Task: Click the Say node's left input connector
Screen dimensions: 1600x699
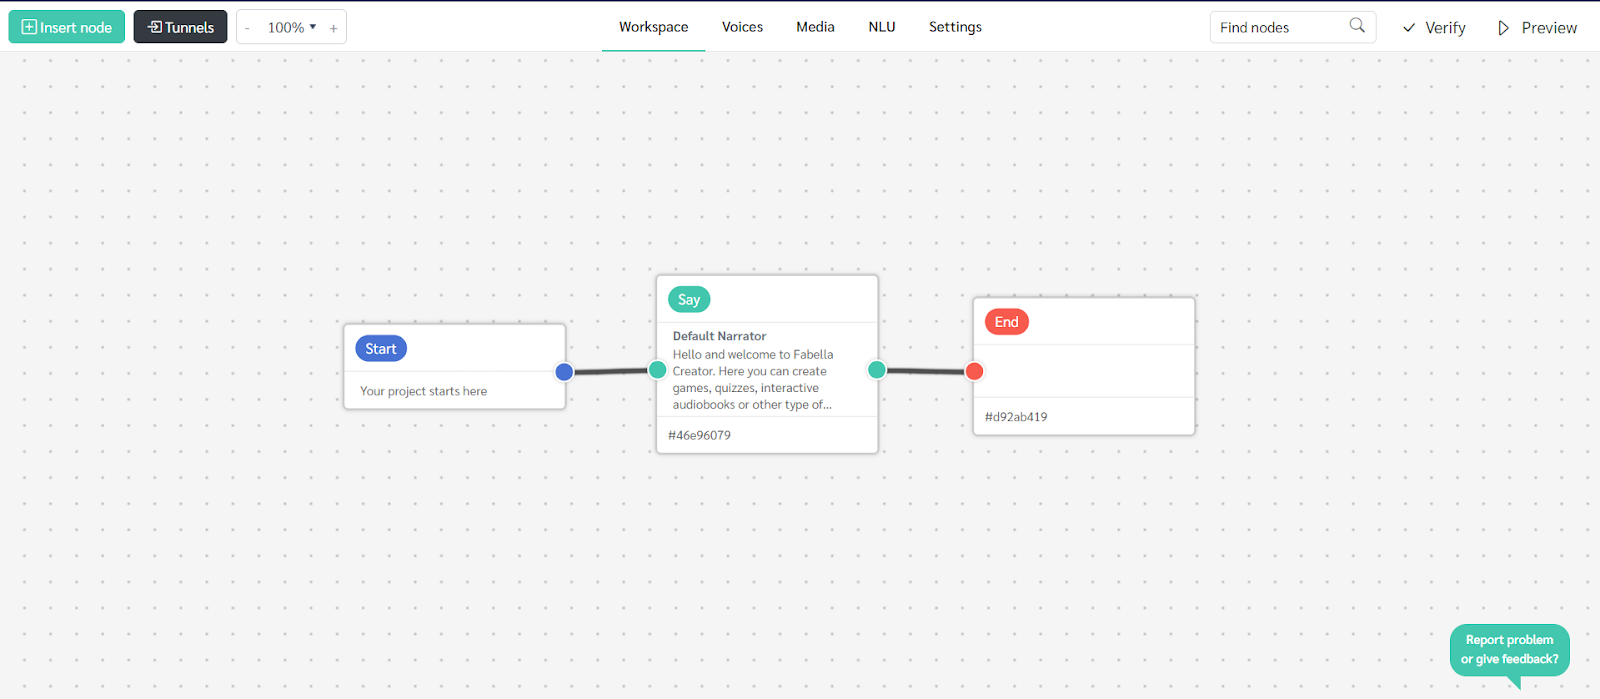Action: (657, 370)
